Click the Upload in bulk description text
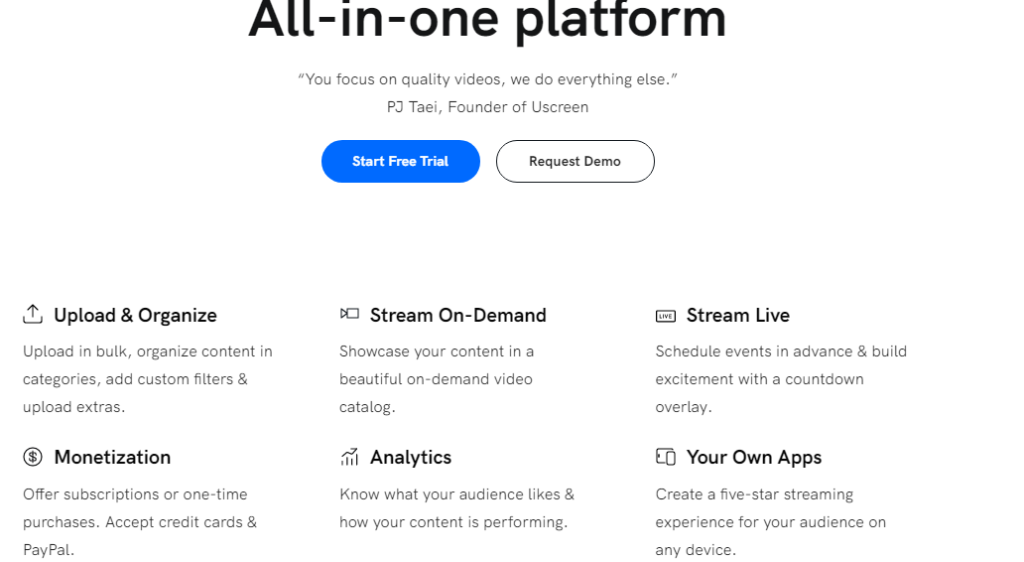This screenshot has height=562, width=1024. (x=147, y=379)
